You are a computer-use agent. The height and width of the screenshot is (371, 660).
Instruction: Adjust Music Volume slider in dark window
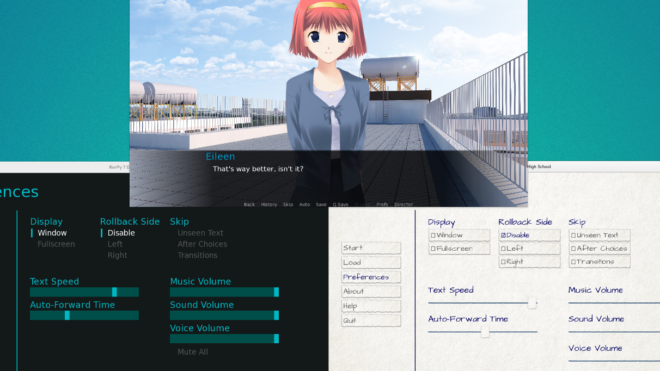(224, 292)
